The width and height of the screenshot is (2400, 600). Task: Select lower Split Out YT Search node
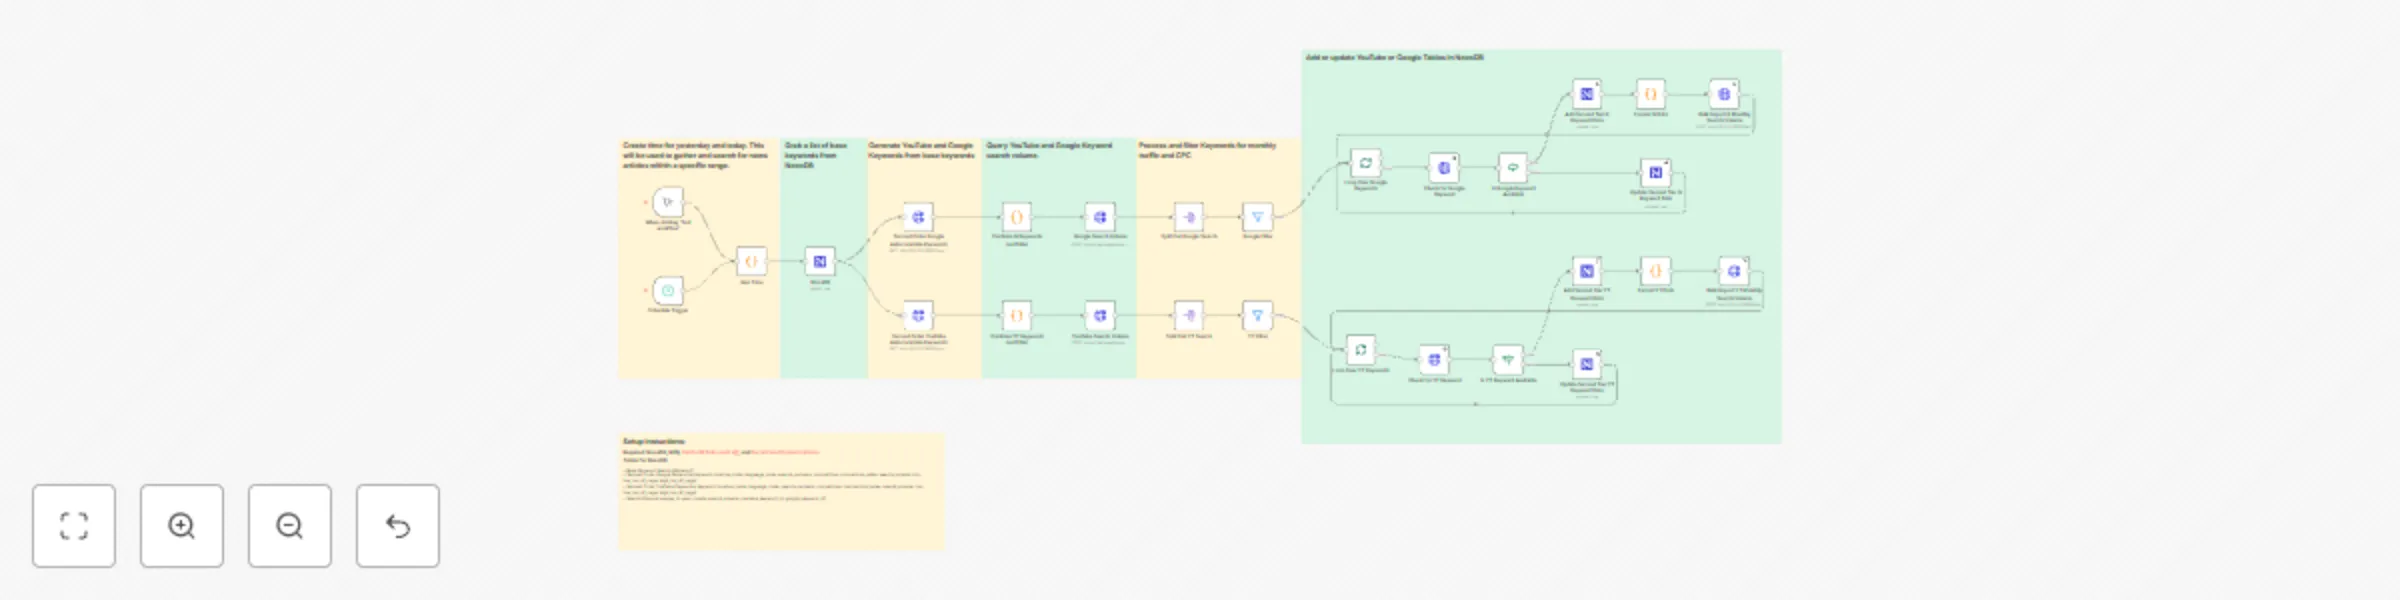(x=1188, y=316)
